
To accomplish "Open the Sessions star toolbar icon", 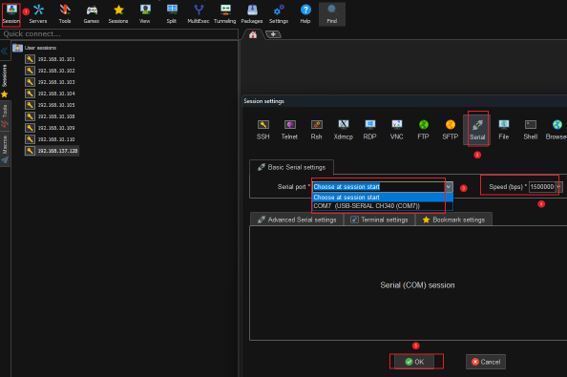I will point(118,14).
